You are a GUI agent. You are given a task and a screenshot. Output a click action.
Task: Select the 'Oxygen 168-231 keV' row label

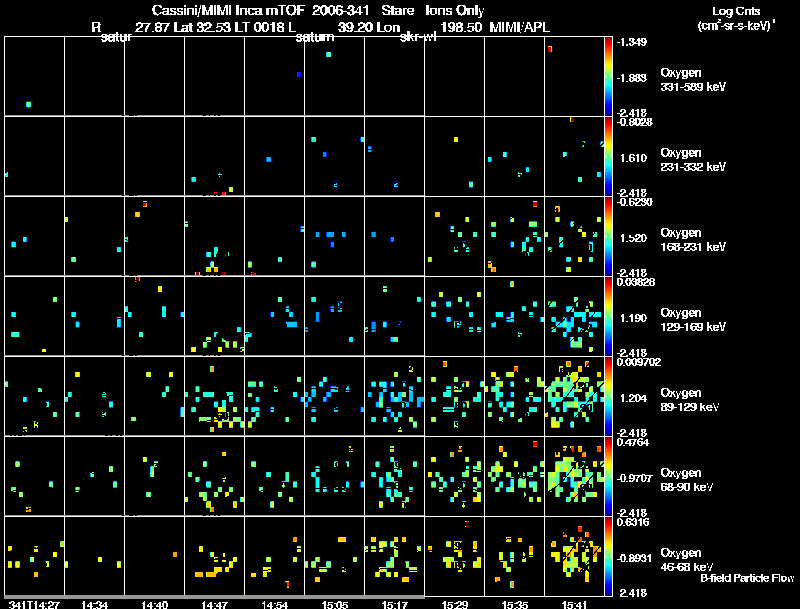point(693,240)
